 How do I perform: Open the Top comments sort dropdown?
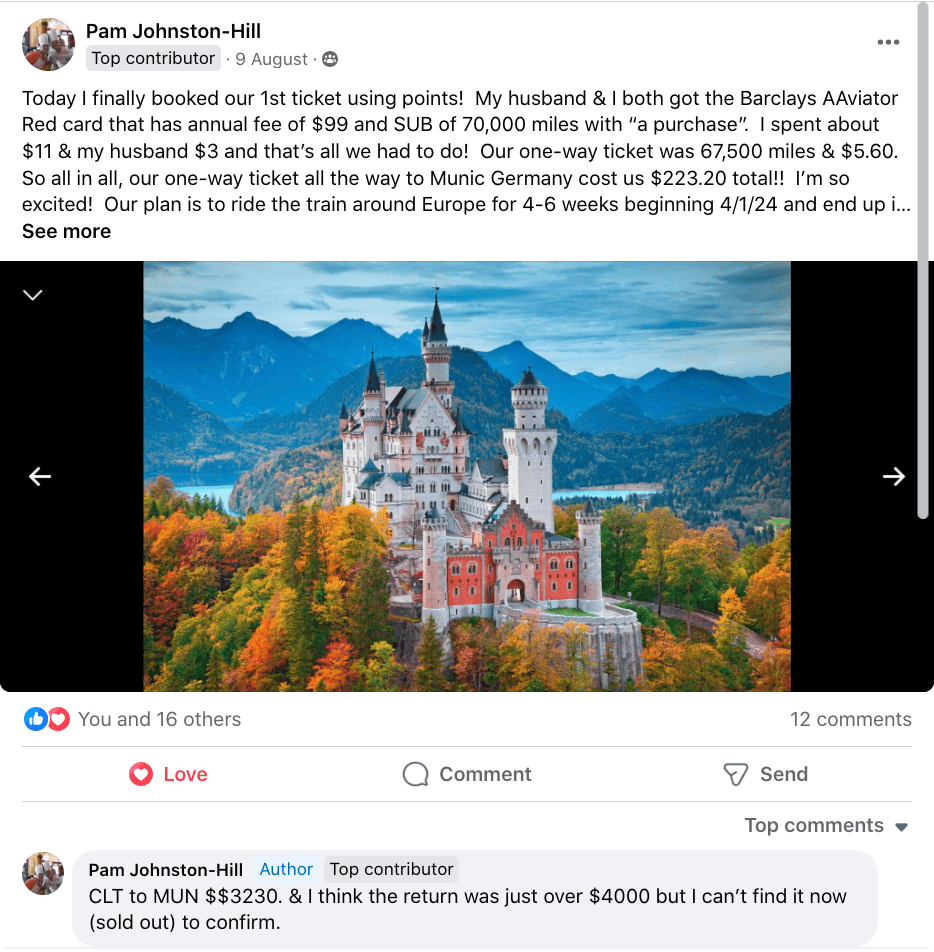coord(826,826)
